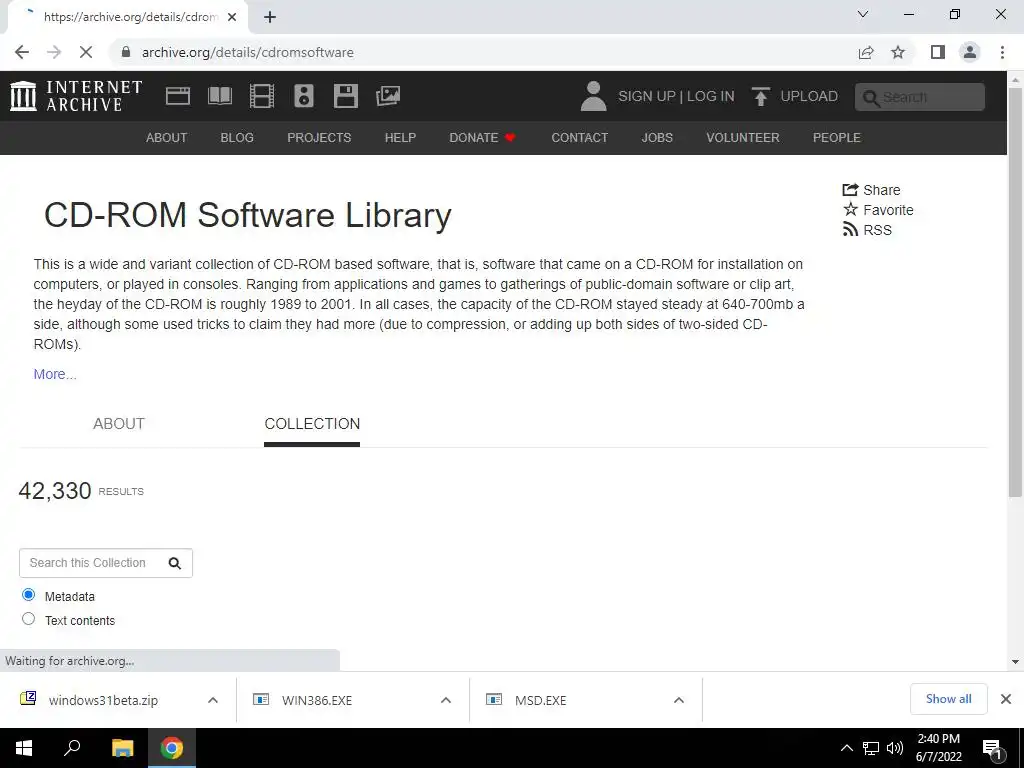Click the user avatar icon

tap(593, 96)
